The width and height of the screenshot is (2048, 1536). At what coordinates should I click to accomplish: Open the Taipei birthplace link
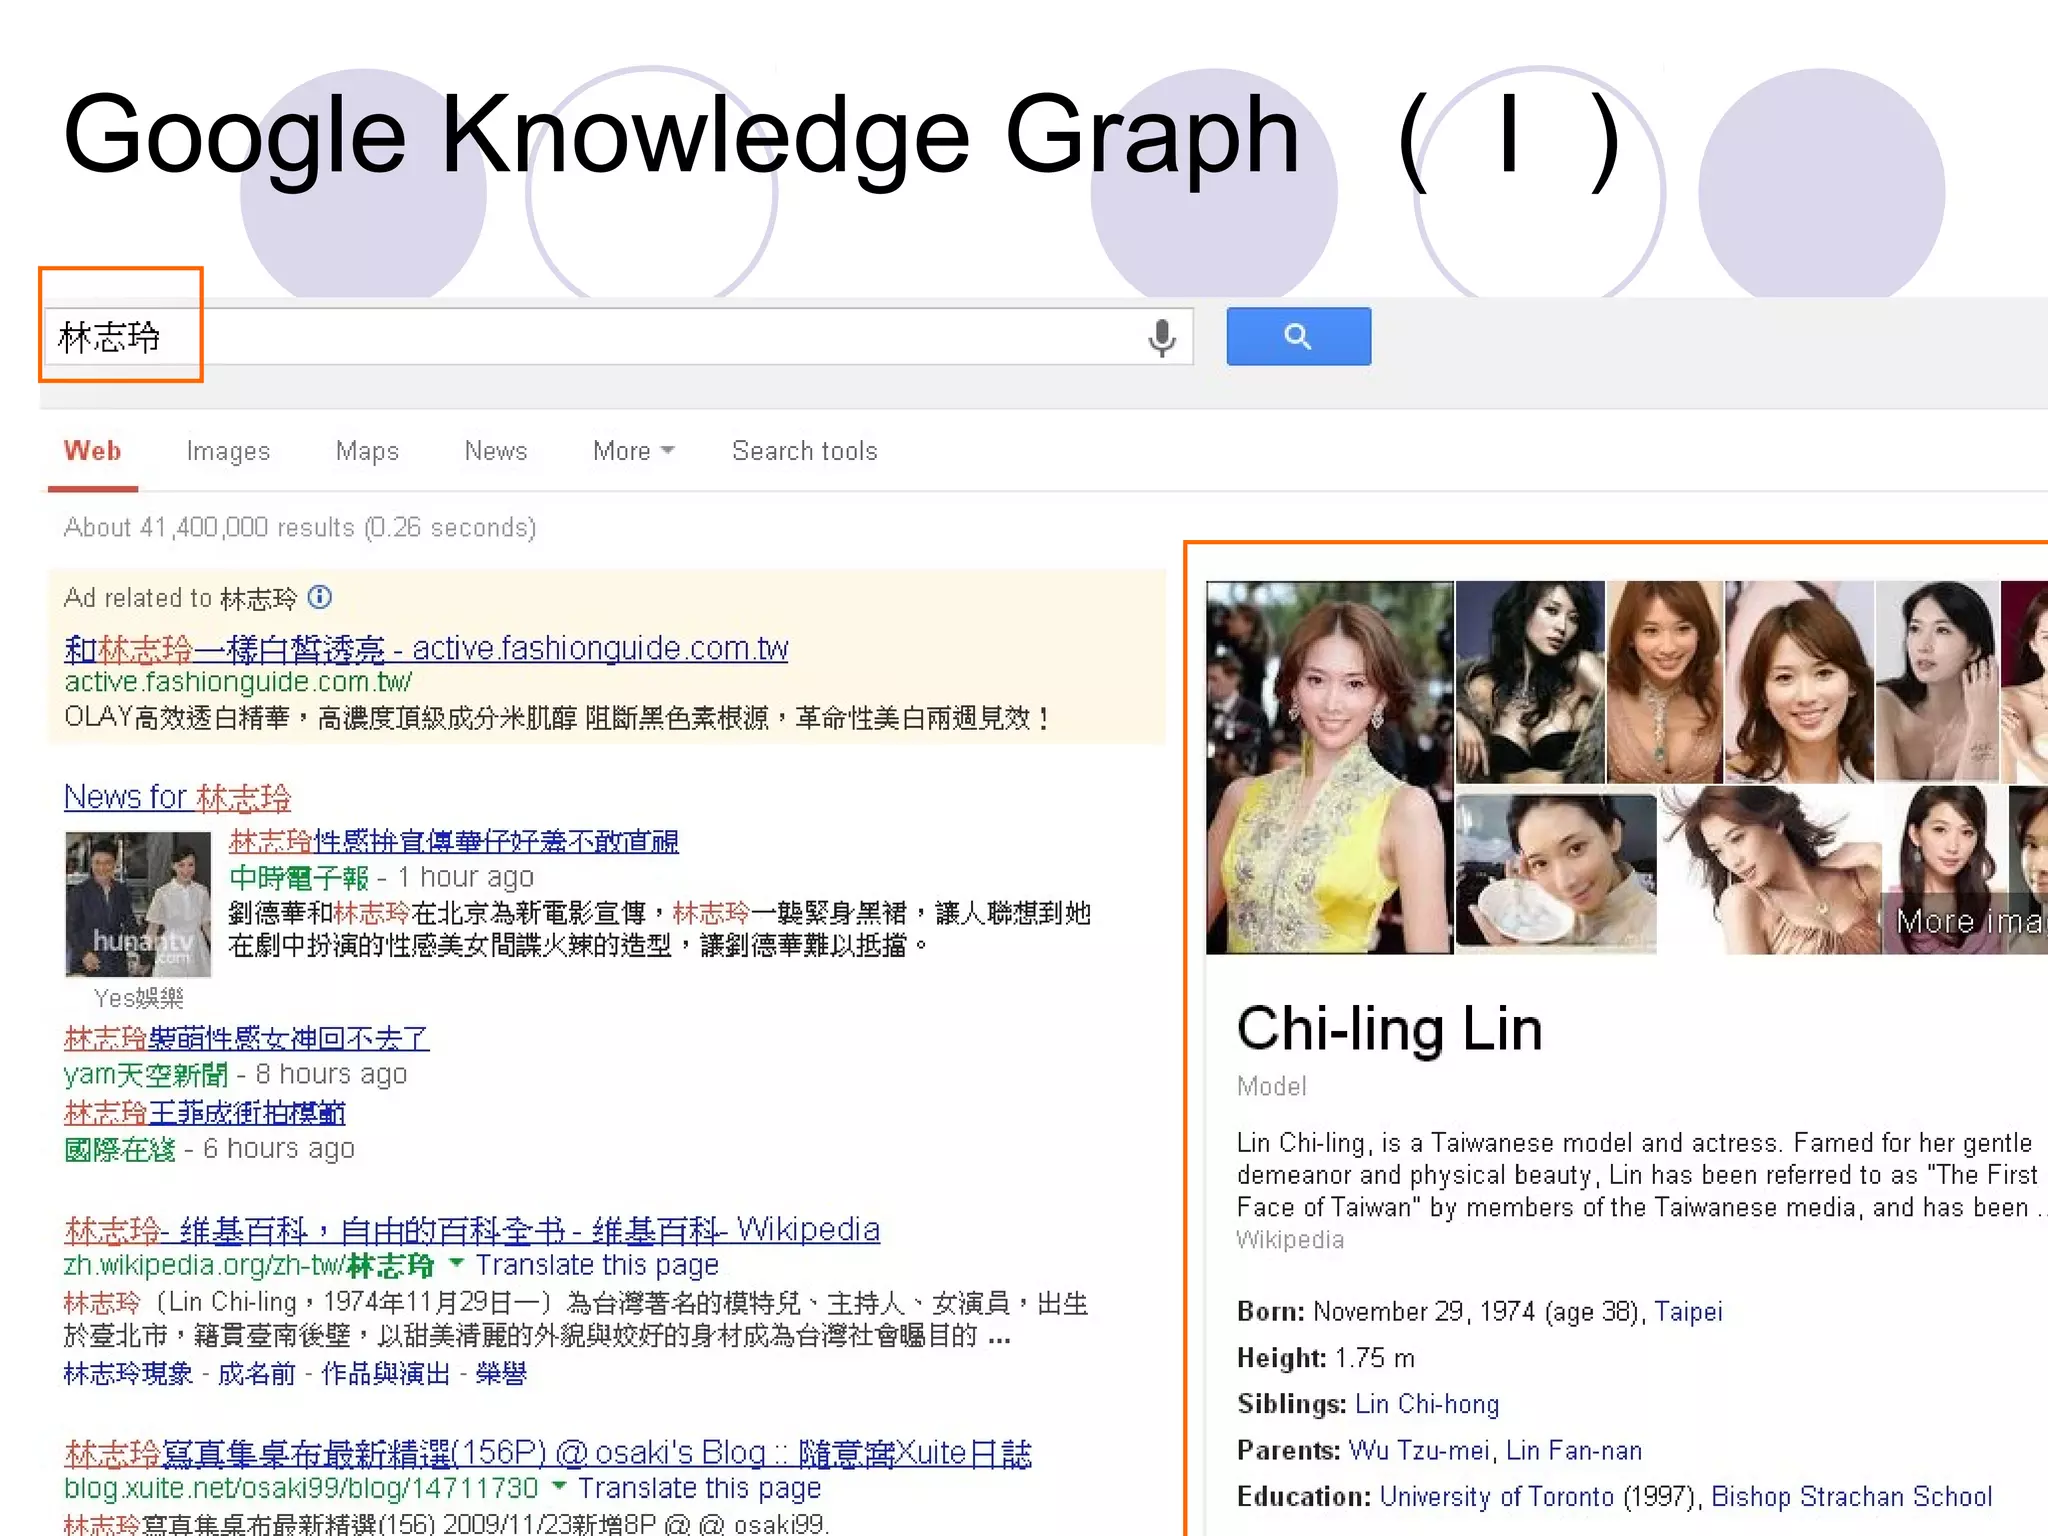[x=1688, y=1312]
